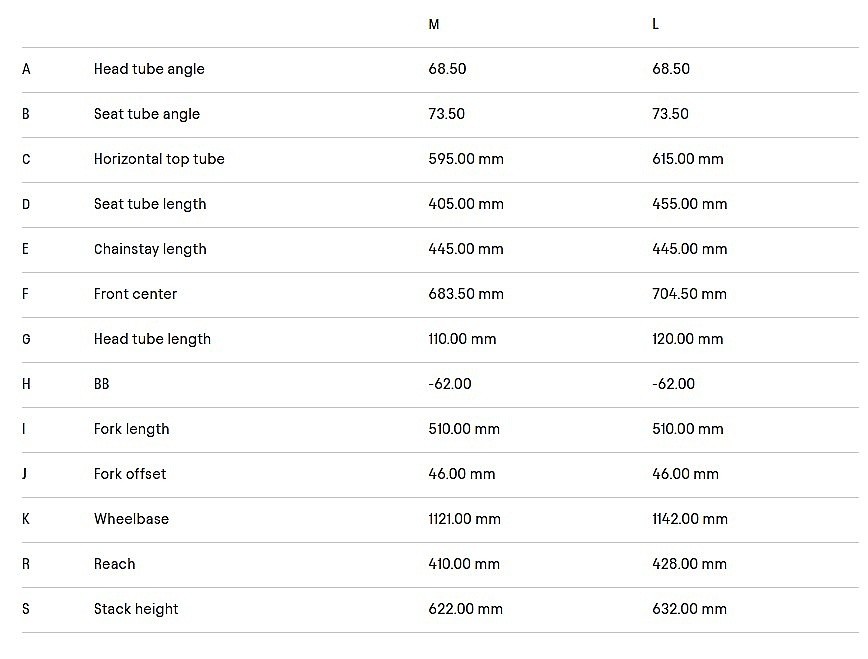The image size is (868, 659).
Task: Click the M size column header
Action: coord(434,24)
